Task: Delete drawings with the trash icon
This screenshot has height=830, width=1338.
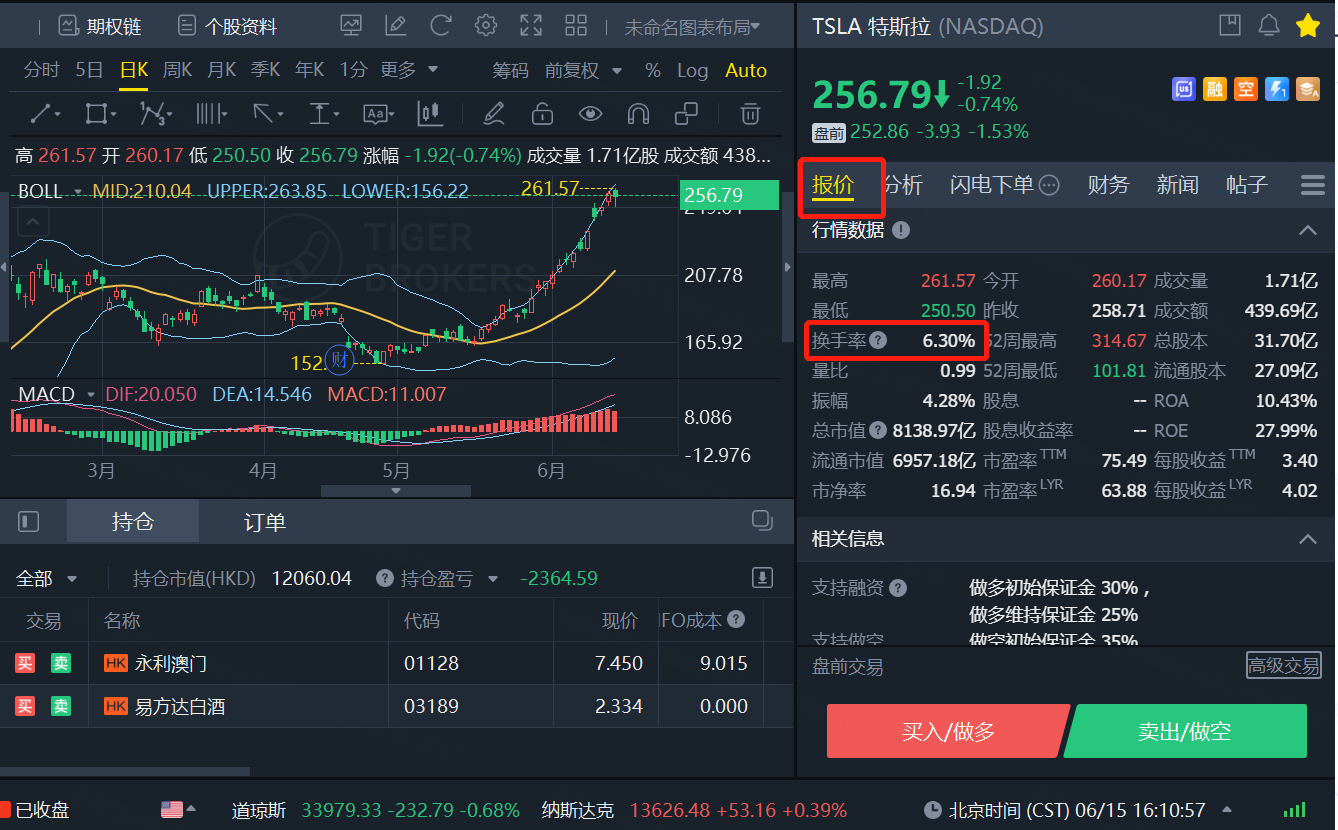Action: coord(750,114)
